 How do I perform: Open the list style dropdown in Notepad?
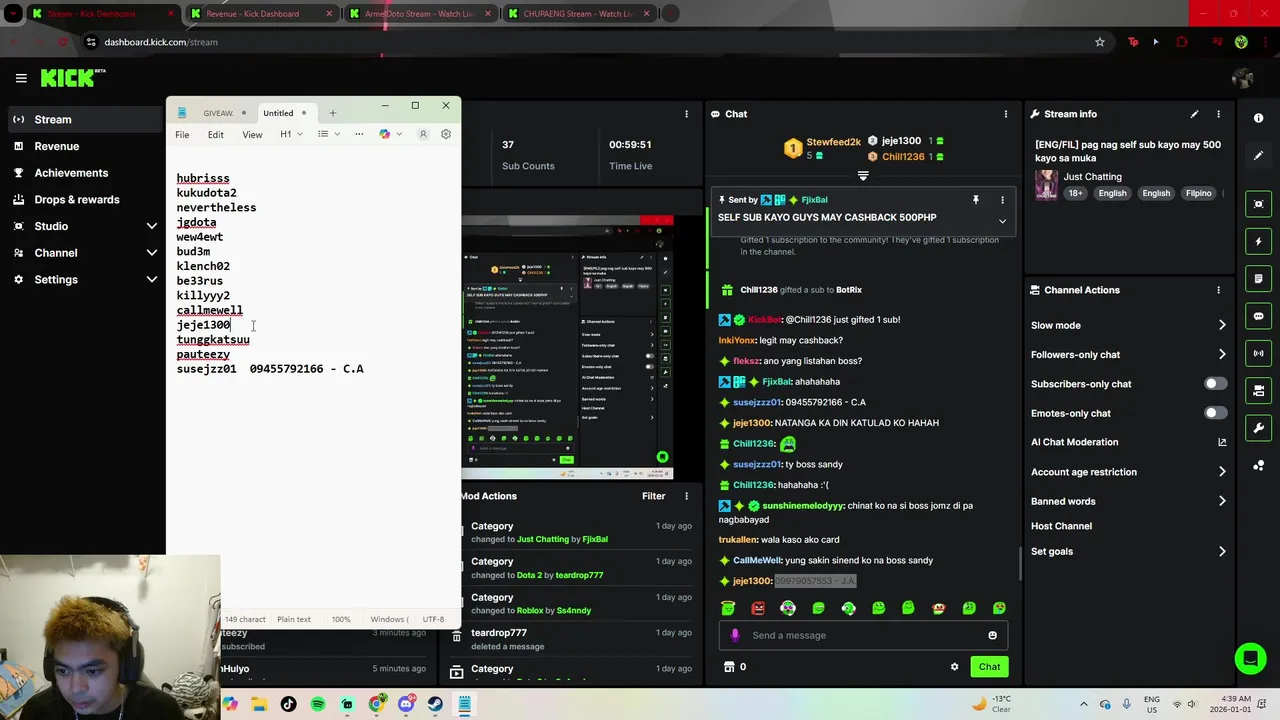(x=329, y=134)
